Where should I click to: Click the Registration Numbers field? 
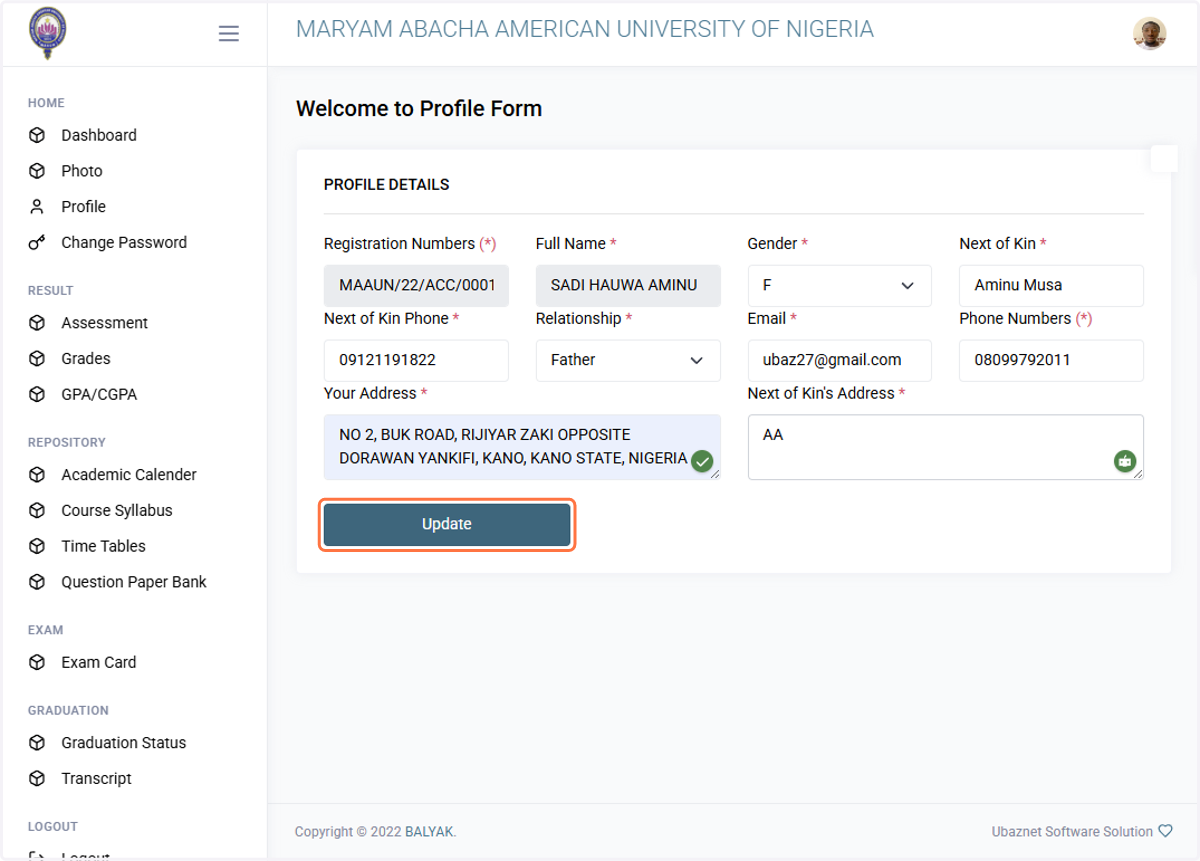tap(416, 286)
